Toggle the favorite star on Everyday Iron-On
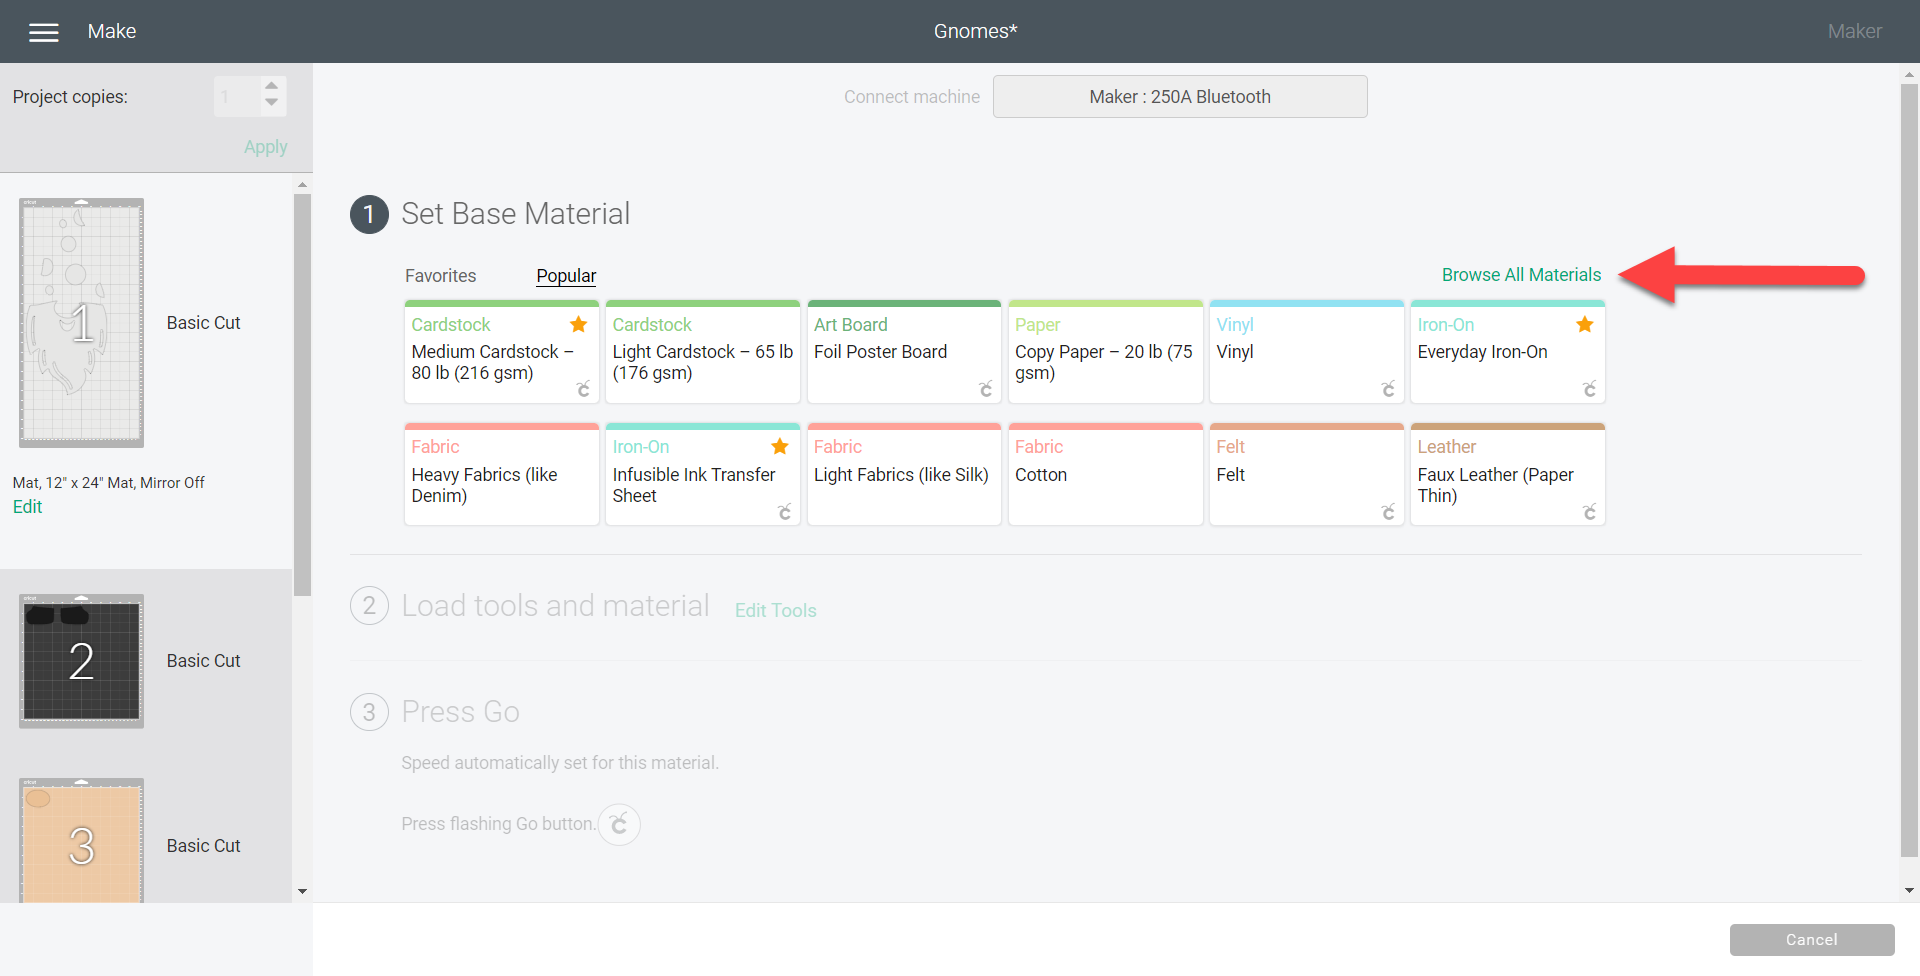The height and width of the screenshot is (976, 1920). pos(1583,324)
